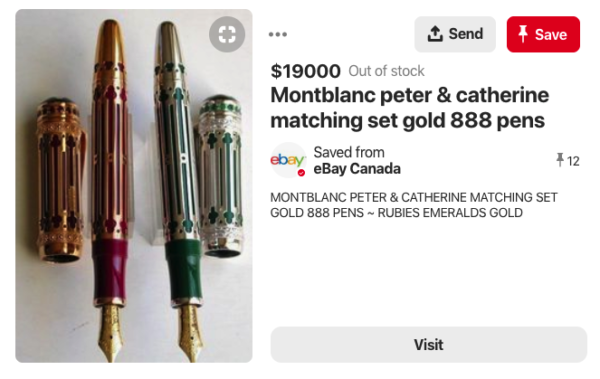Click the pin count icon showing 12
Image resolution: width=600 pixels, height=379 pixels.
(x=560, y=160)
